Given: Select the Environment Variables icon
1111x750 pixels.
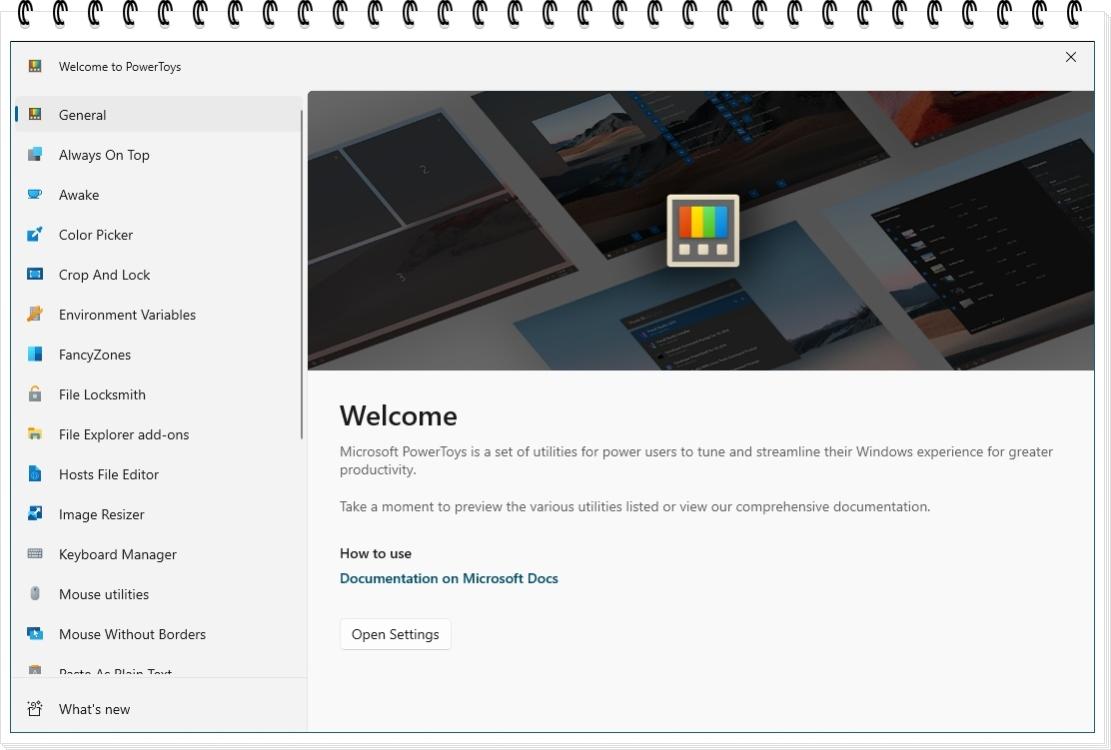Looking at the screenshot, I should [x=35, y=314].
